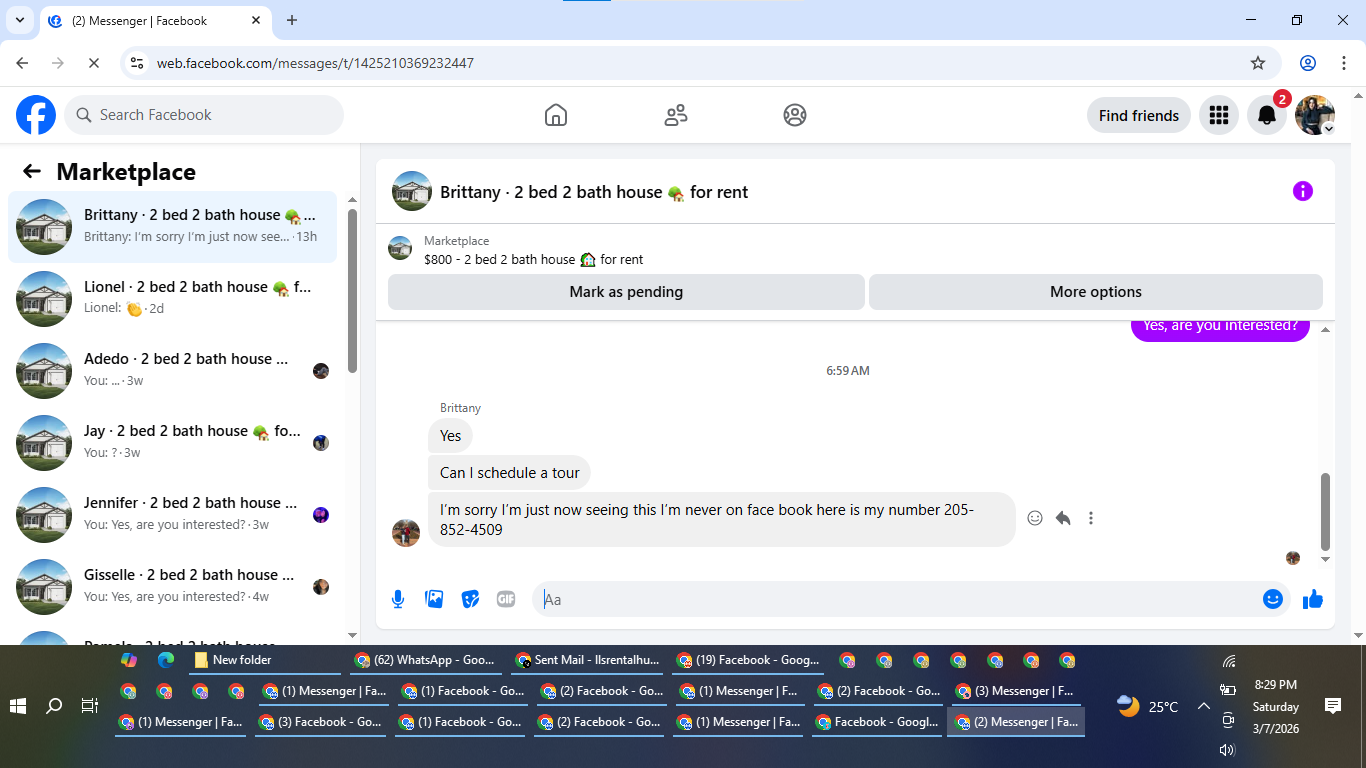Open the Facebook logo home link

[x=36, y=115]
